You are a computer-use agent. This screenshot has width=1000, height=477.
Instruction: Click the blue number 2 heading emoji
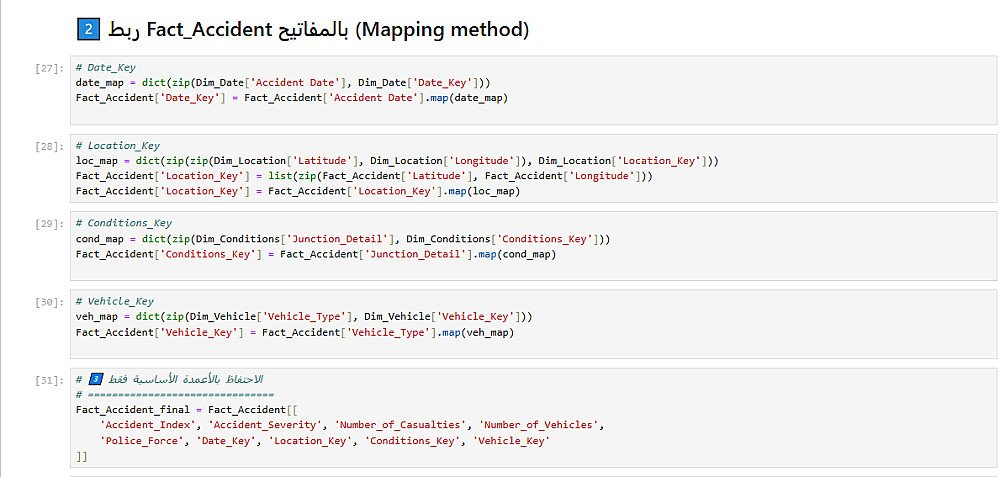click(x=87, y=30)
